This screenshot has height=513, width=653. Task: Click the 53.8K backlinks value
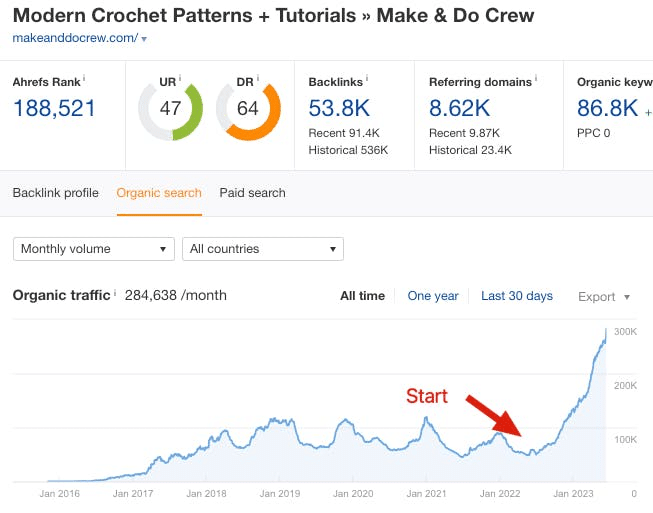[x=339, y=108]
